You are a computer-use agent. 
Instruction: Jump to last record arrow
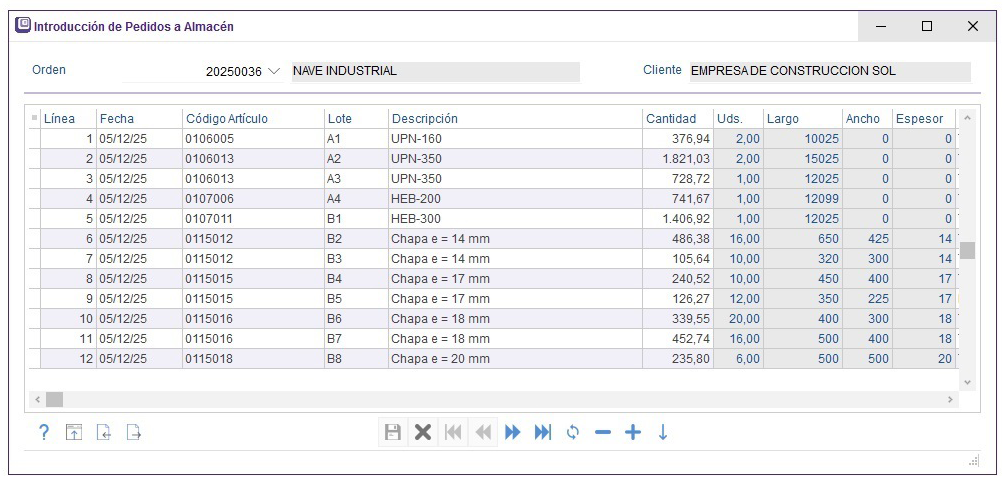[543, 433]
